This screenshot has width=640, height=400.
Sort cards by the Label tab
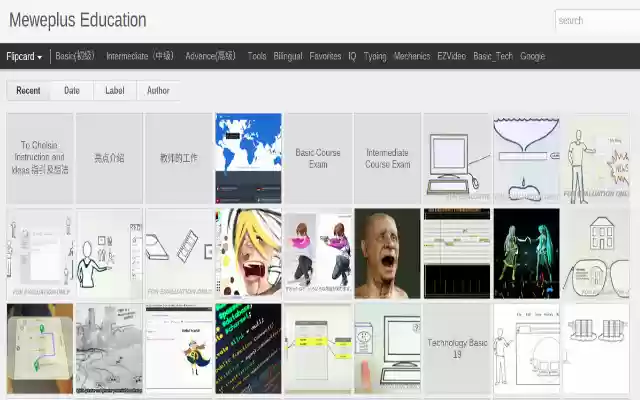(115, 91)
